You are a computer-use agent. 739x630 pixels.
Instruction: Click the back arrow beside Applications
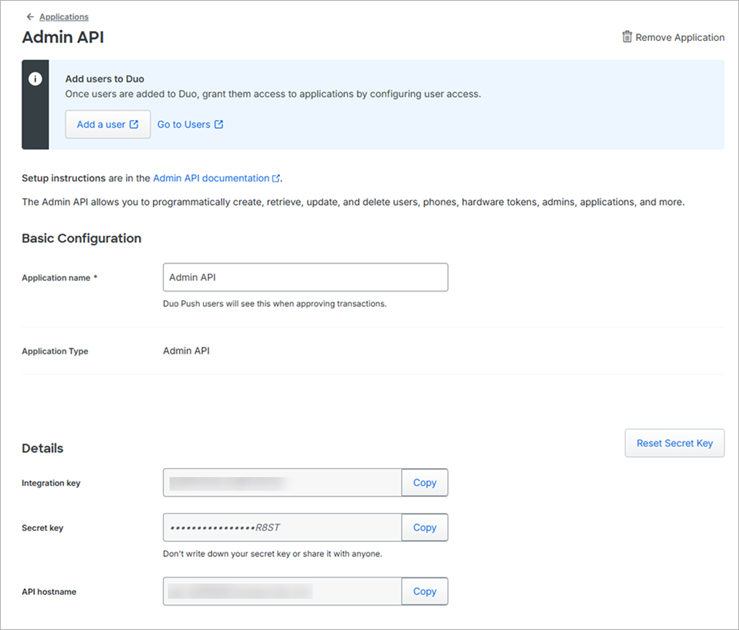click(30, 17)
